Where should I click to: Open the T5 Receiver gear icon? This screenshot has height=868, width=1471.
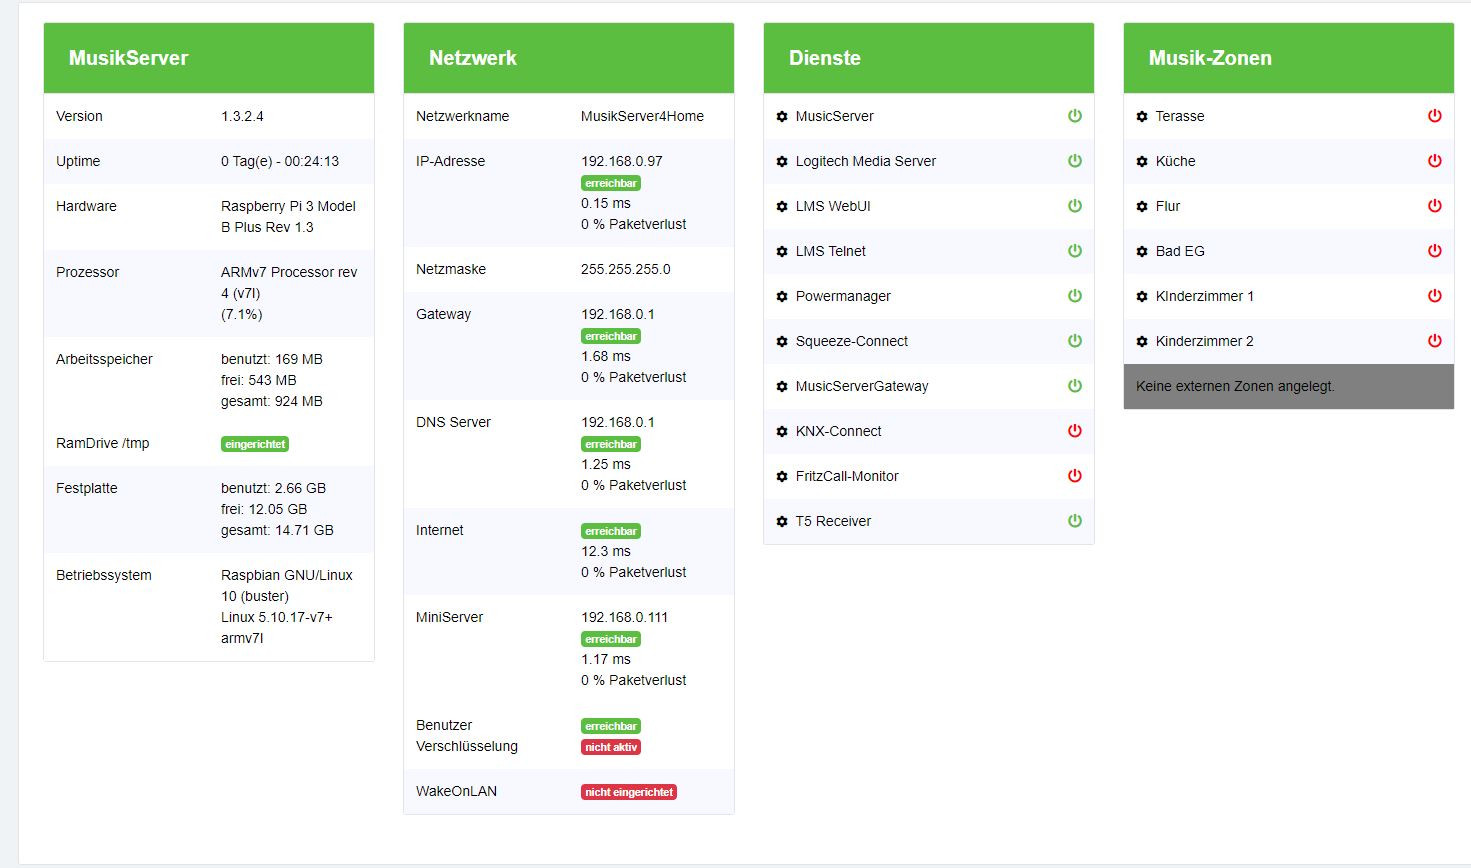point(782,522)
